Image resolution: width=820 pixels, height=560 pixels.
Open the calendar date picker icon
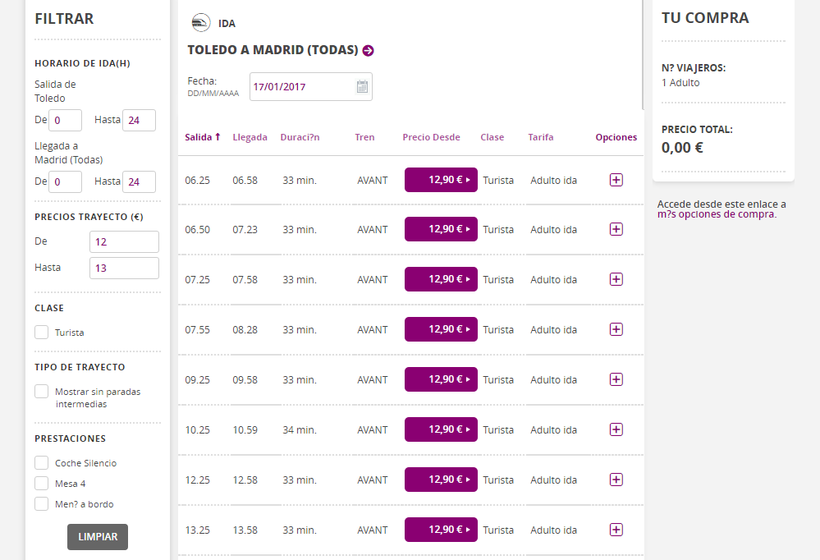(362, 87)
